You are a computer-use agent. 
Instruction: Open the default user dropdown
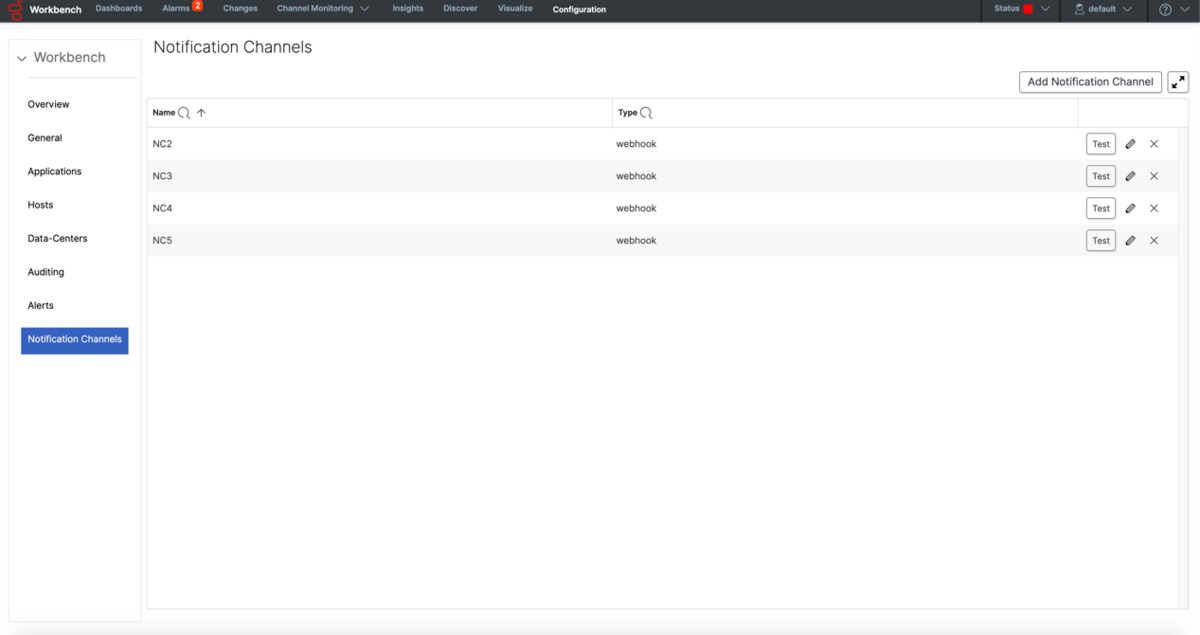coord(1103,9)
